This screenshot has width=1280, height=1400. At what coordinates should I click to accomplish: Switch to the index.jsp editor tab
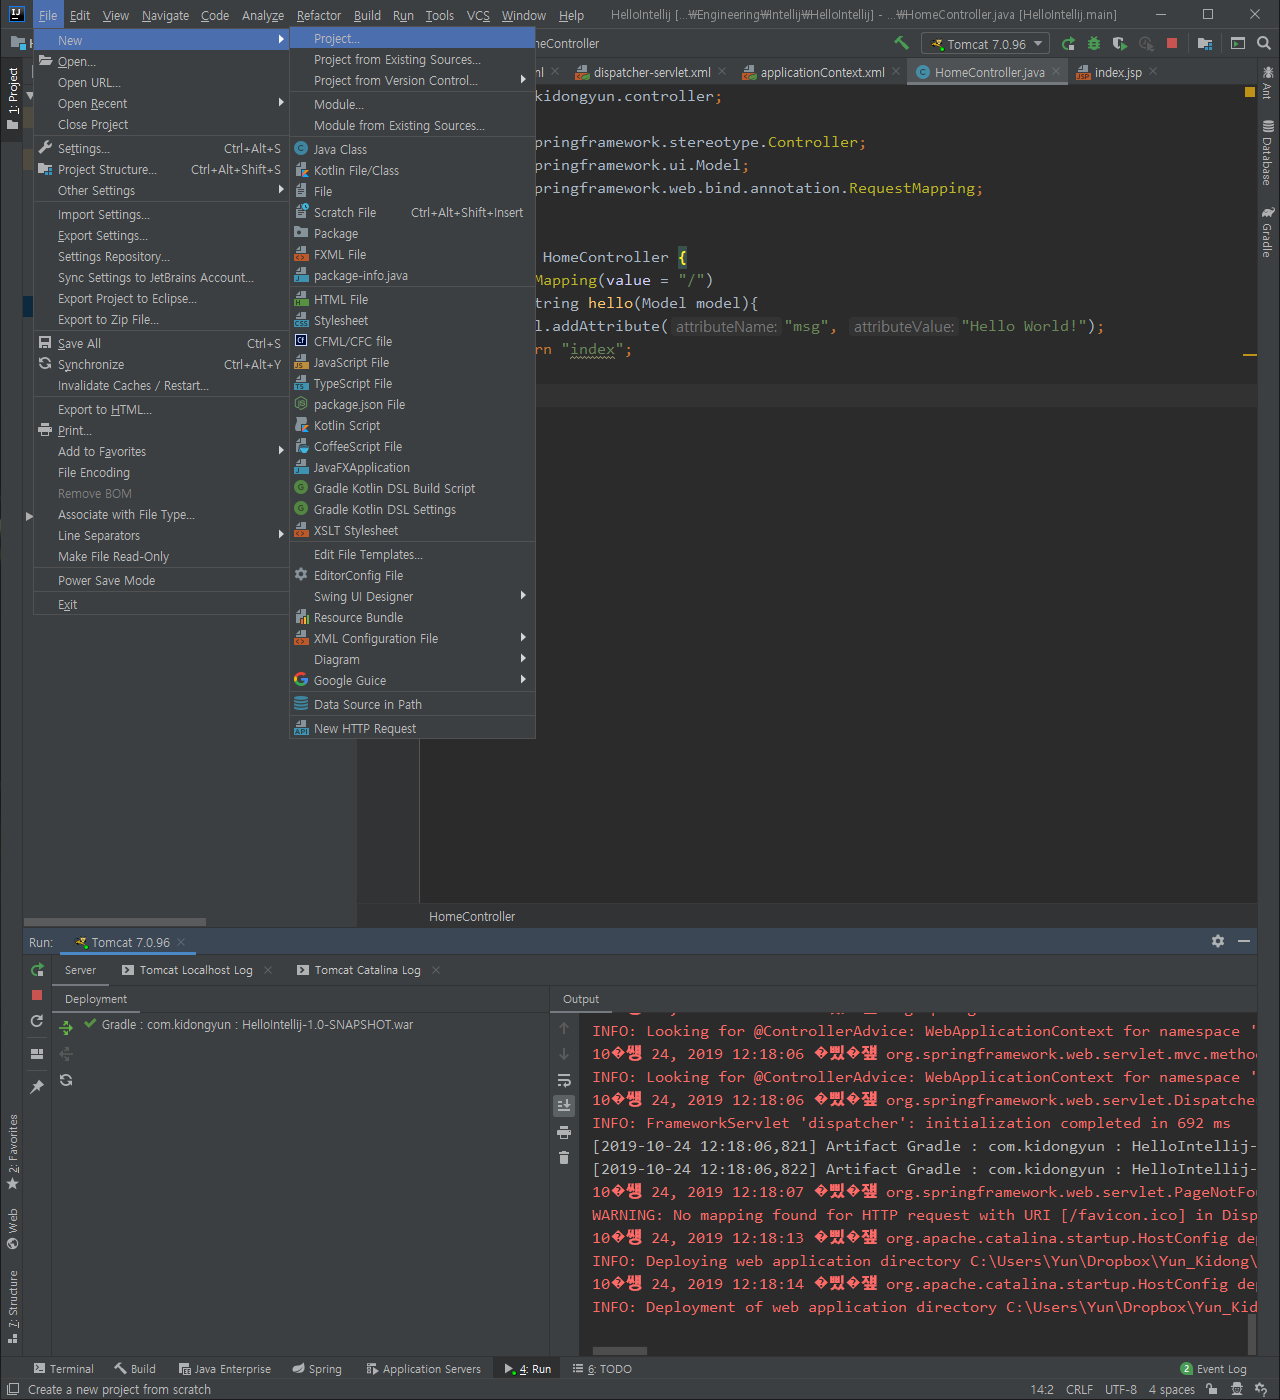coord(1117,72)
